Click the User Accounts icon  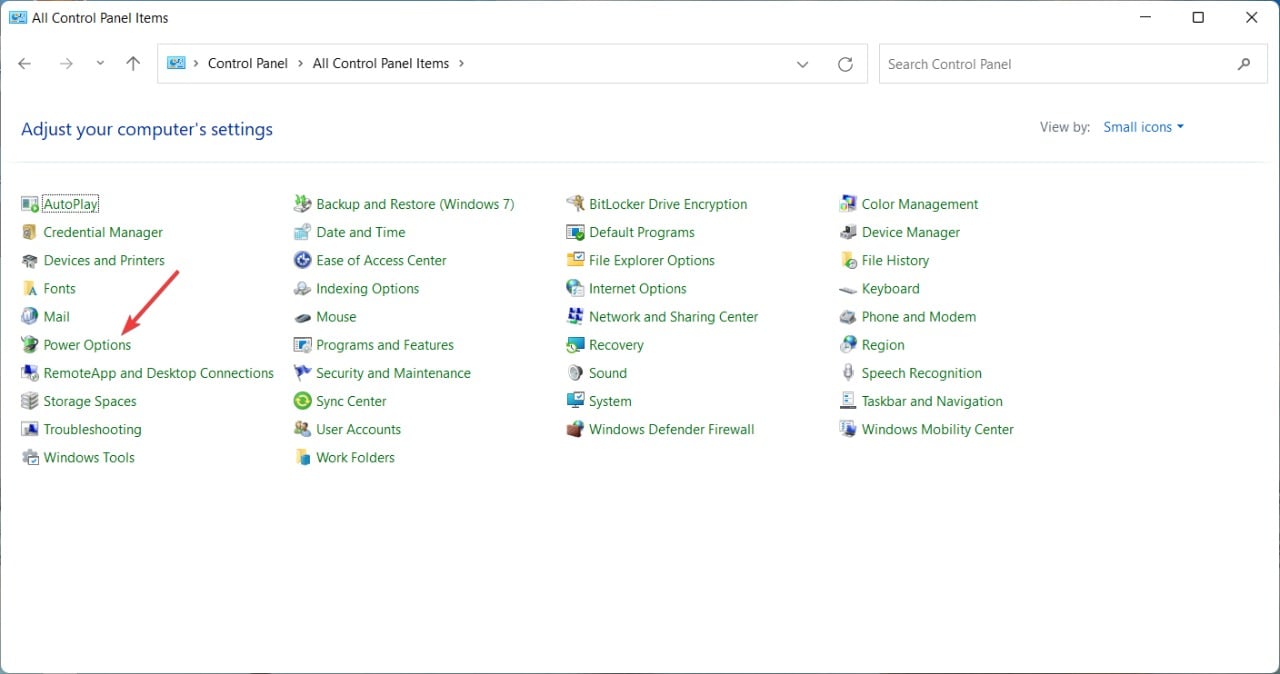coord(302,429)
